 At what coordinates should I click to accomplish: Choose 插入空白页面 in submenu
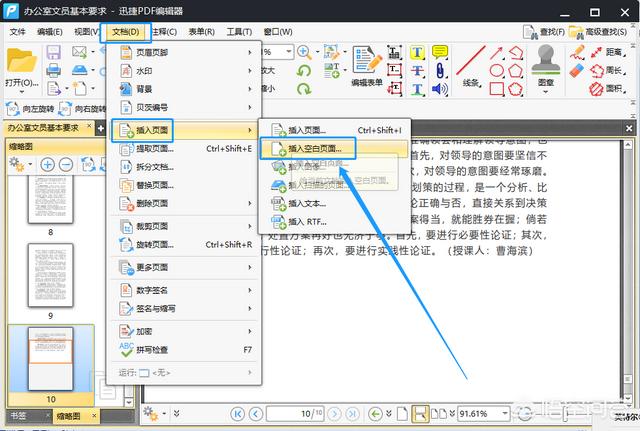coord(334,149)
